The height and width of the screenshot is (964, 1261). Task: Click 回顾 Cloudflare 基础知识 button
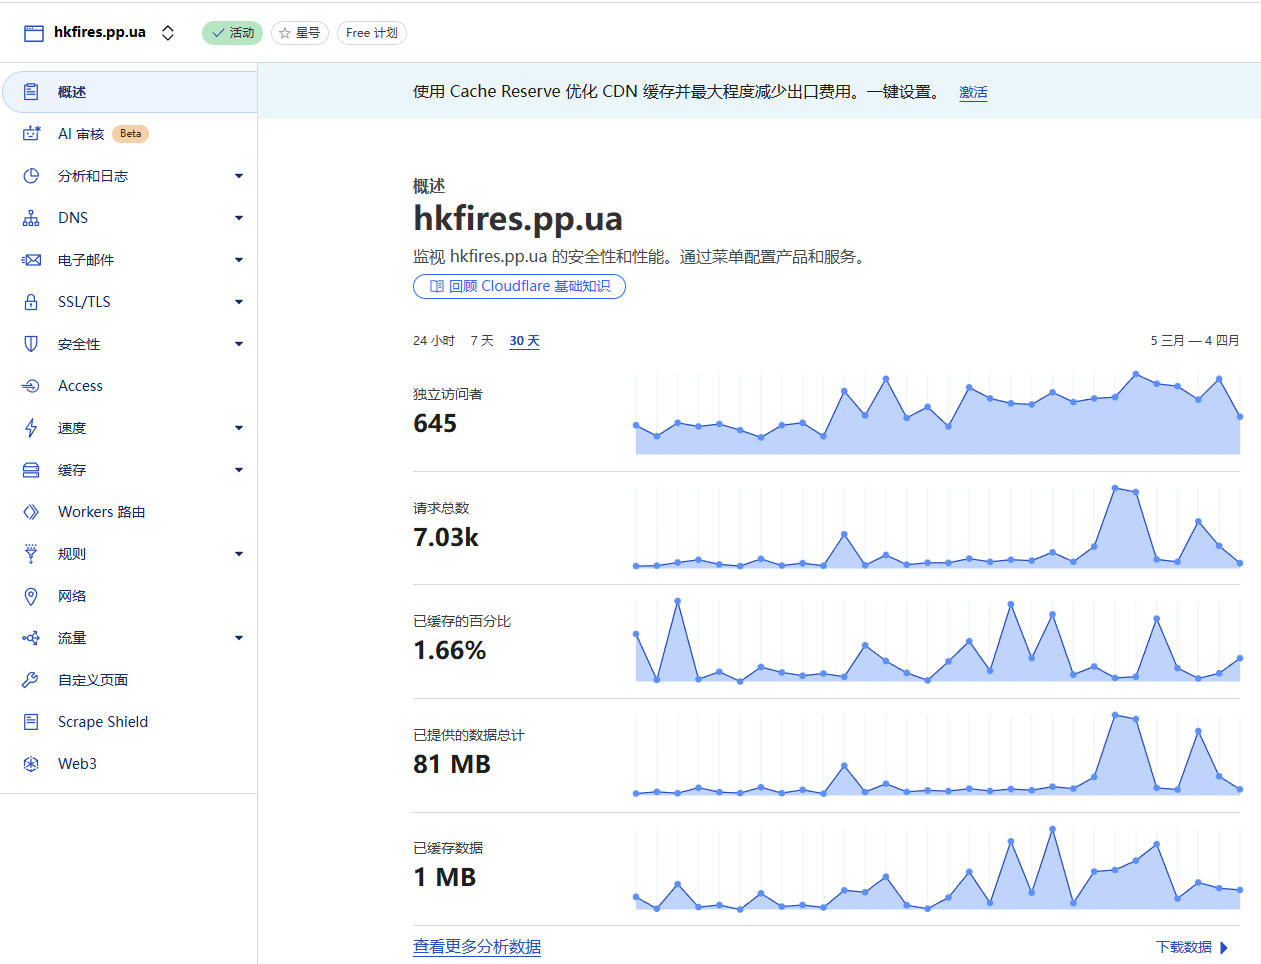[x=519, y=287]
